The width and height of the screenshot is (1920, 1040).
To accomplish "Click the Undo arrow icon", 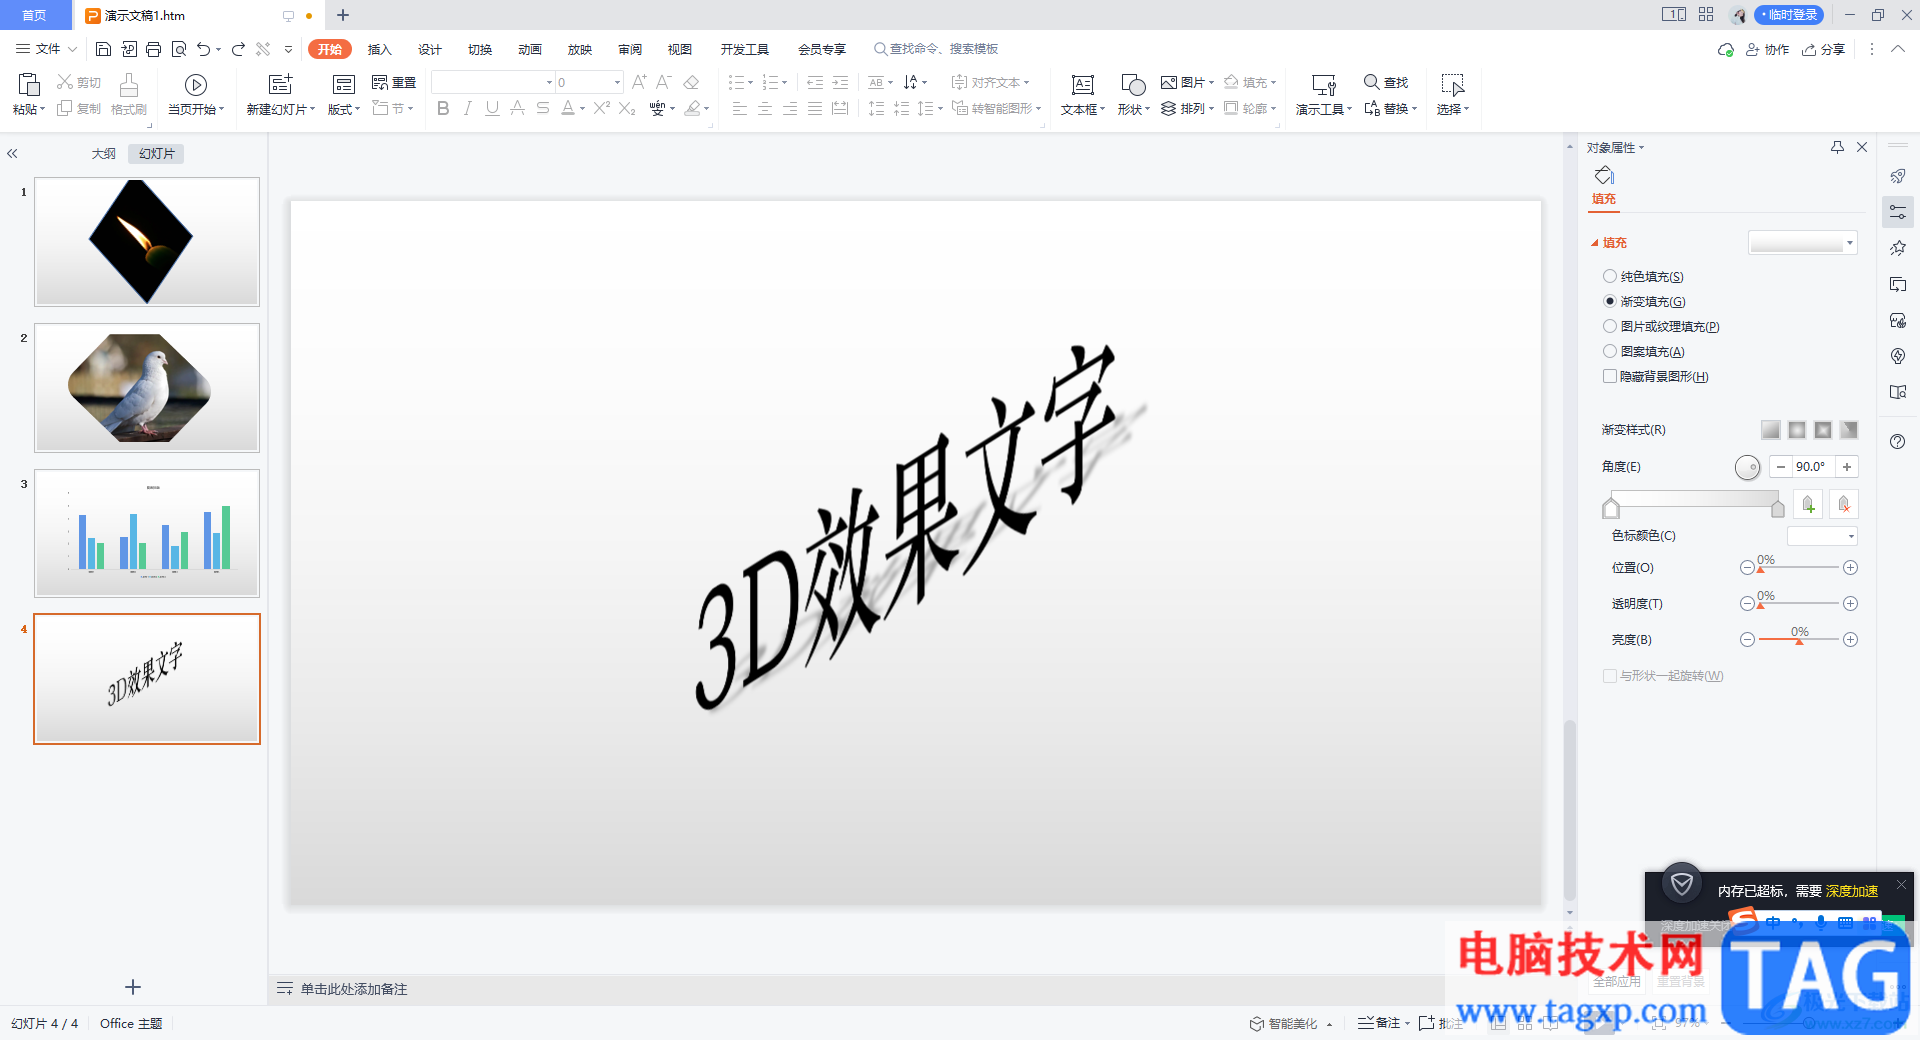I will coord(204,49).
